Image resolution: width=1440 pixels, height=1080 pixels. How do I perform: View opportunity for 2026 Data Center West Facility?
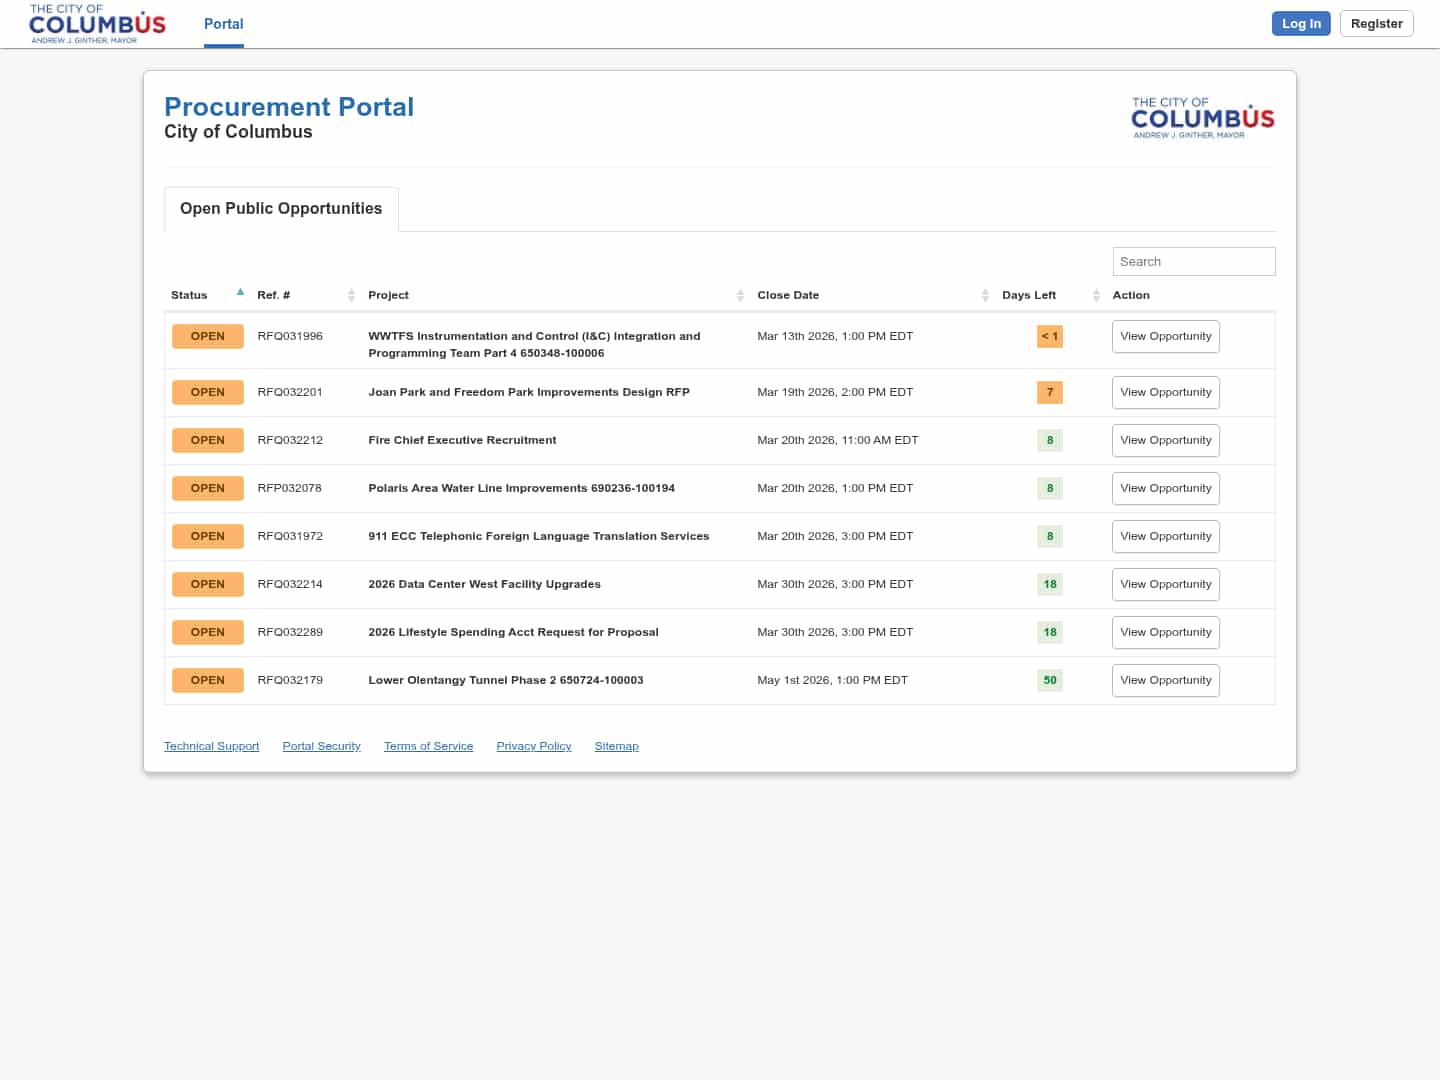(x=1165, y=584)
